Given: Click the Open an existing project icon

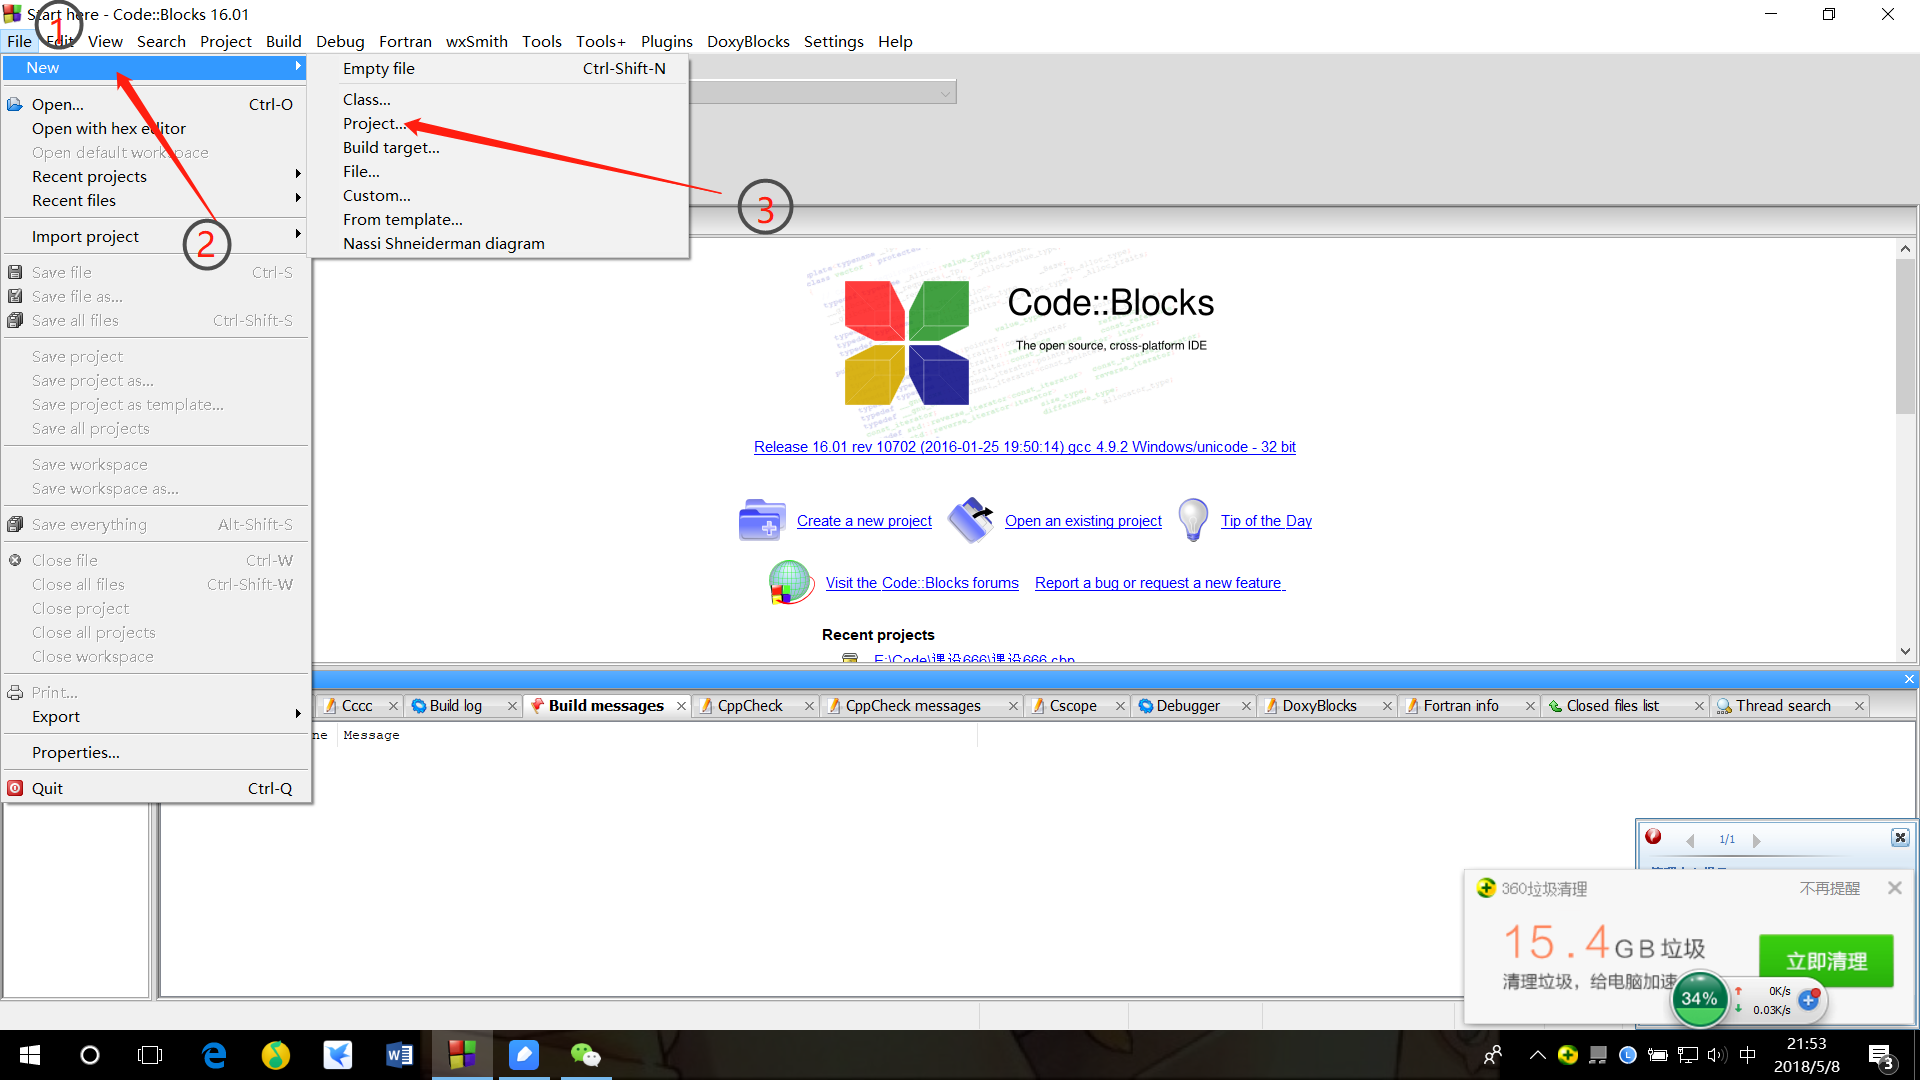Looking at the screenshot, I should 970,520.
